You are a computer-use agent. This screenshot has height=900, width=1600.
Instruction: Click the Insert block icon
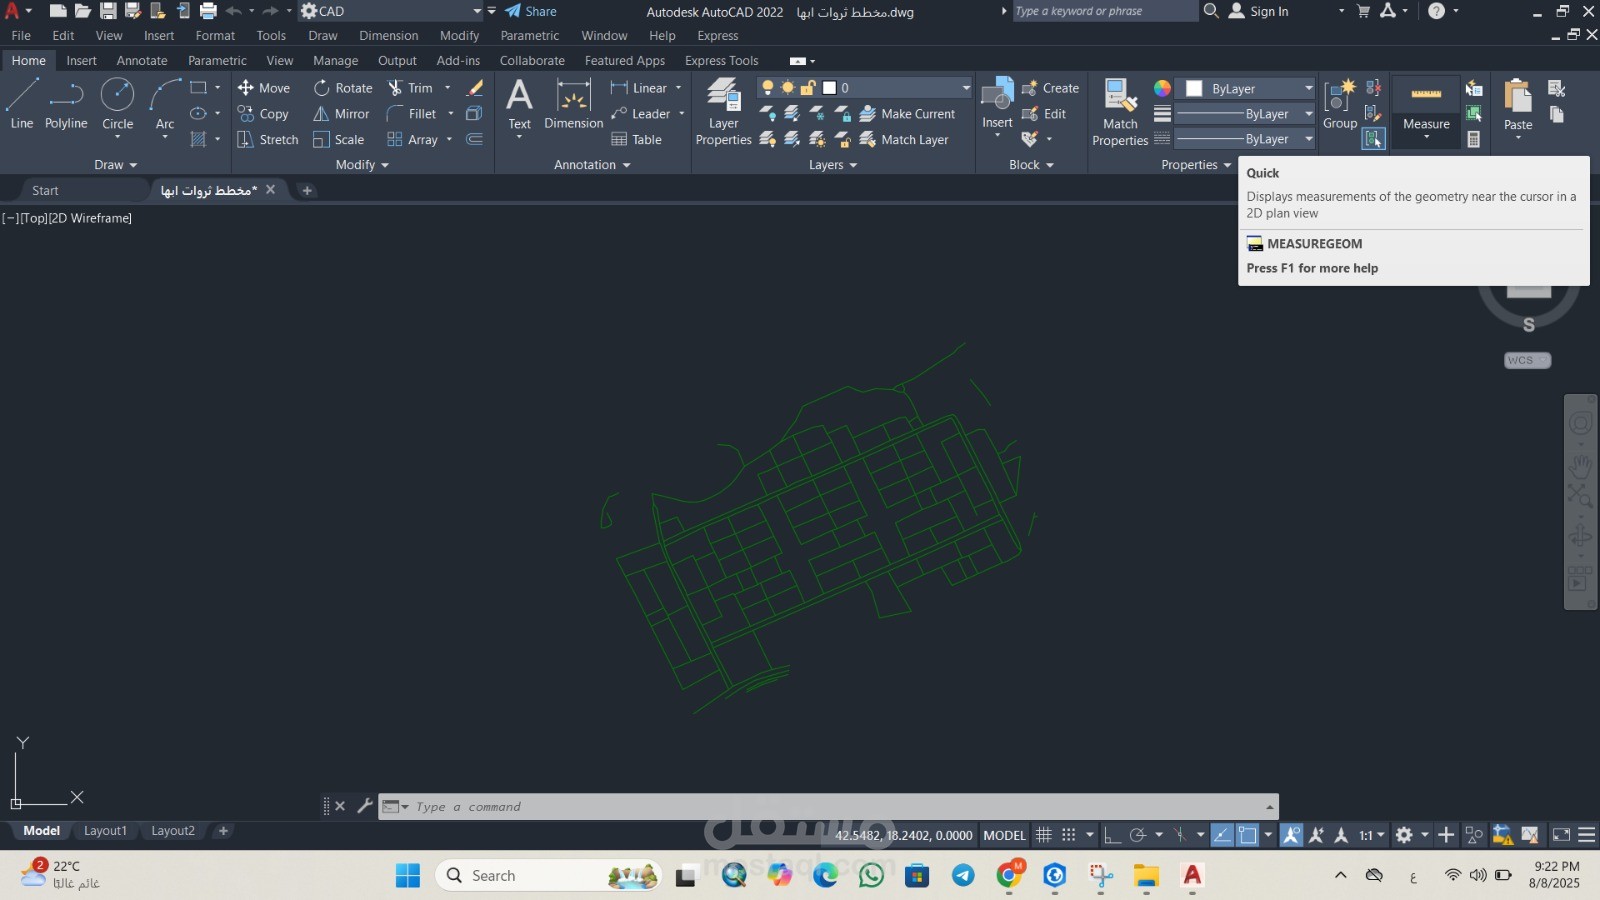point(997,104)
